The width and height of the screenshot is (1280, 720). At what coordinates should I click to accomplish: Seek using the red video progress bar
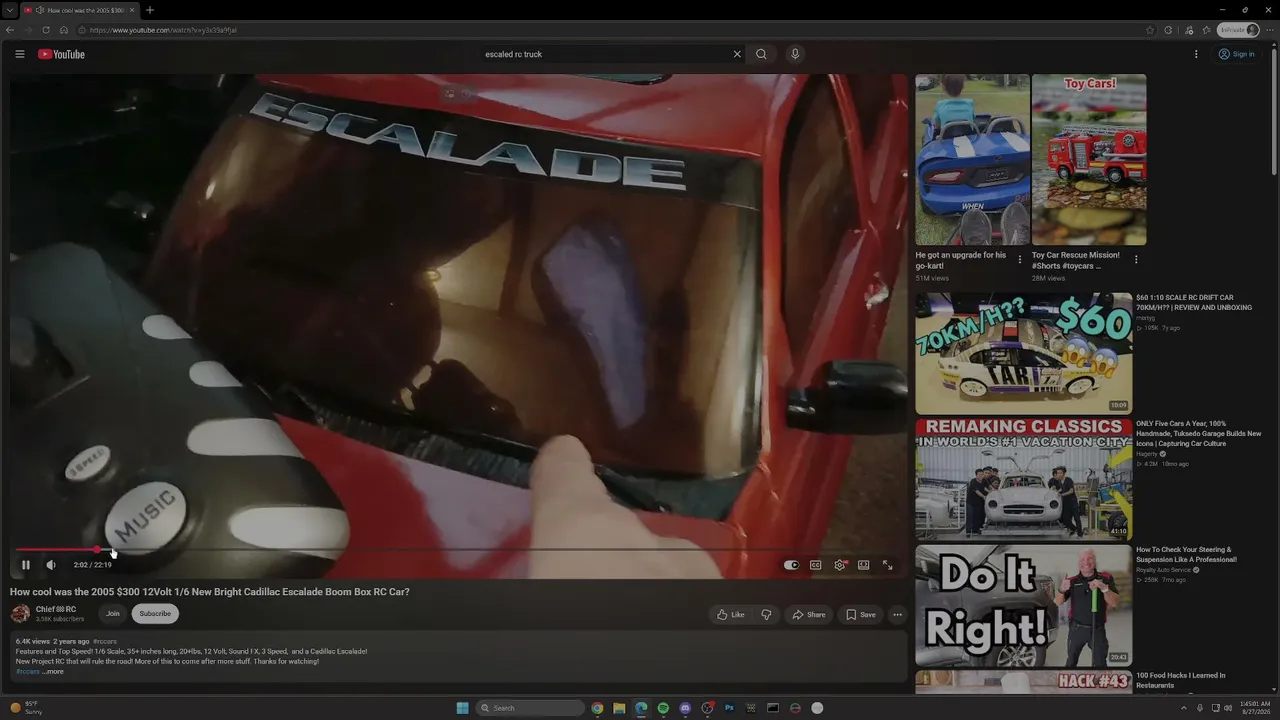tap(459, 550)
